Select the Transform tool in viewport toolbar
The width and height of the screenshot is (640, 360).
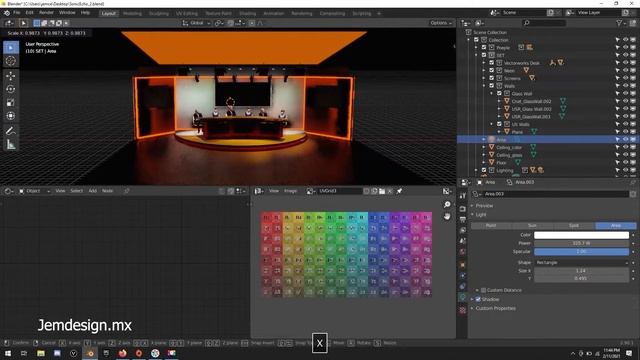tap(11, 116)
